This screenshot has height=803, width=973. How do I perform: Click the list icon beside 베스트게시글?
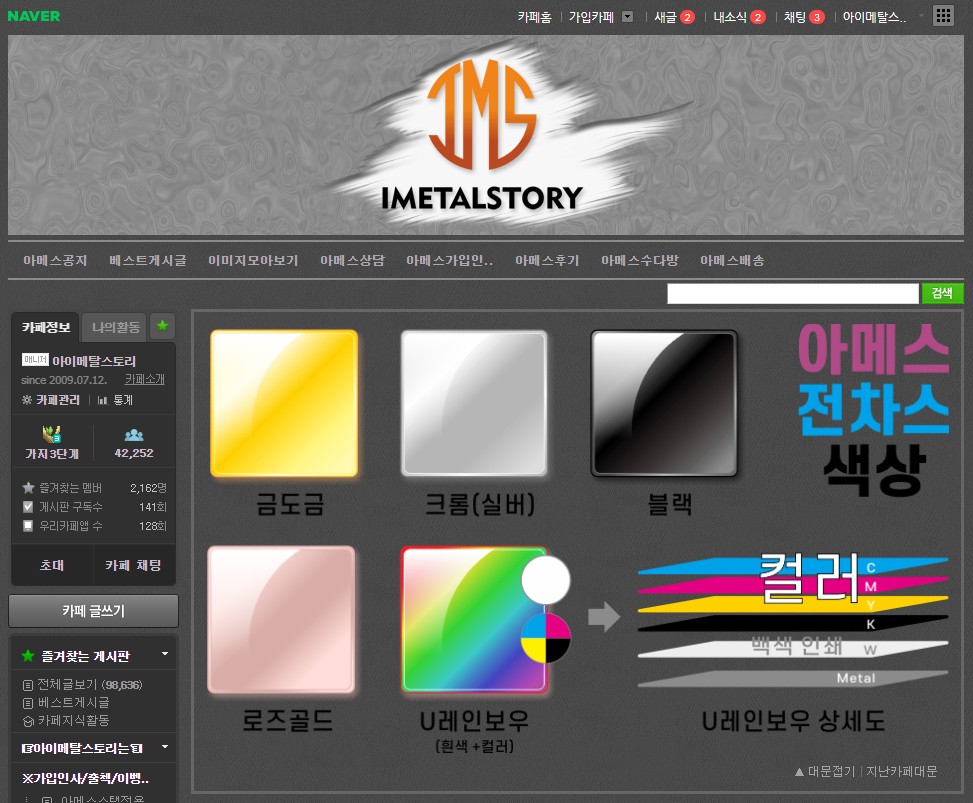28,703
